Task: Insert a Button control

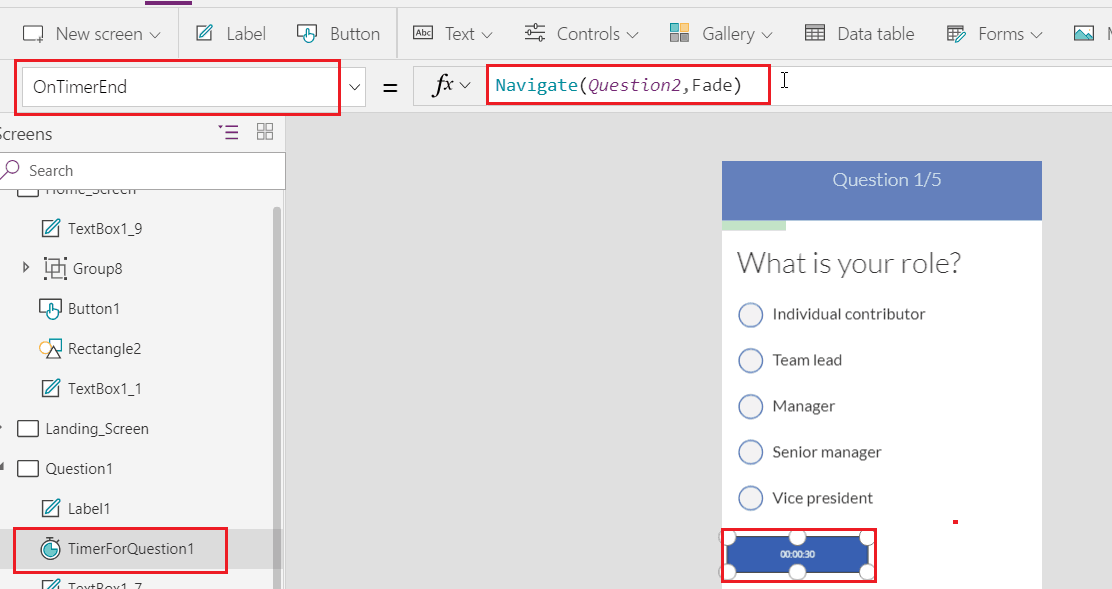Action: click(338, 33)
